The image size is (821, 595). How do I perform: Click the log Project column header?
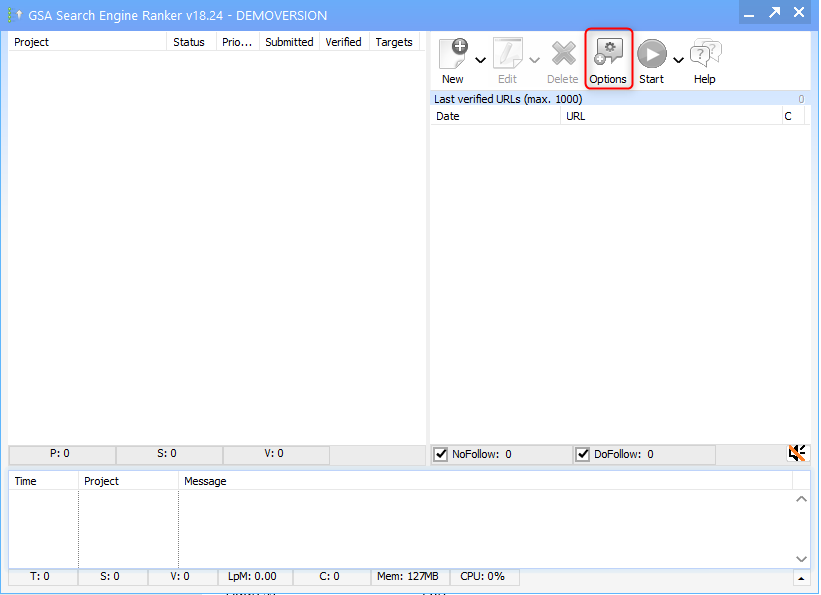(x=128, y=481)
